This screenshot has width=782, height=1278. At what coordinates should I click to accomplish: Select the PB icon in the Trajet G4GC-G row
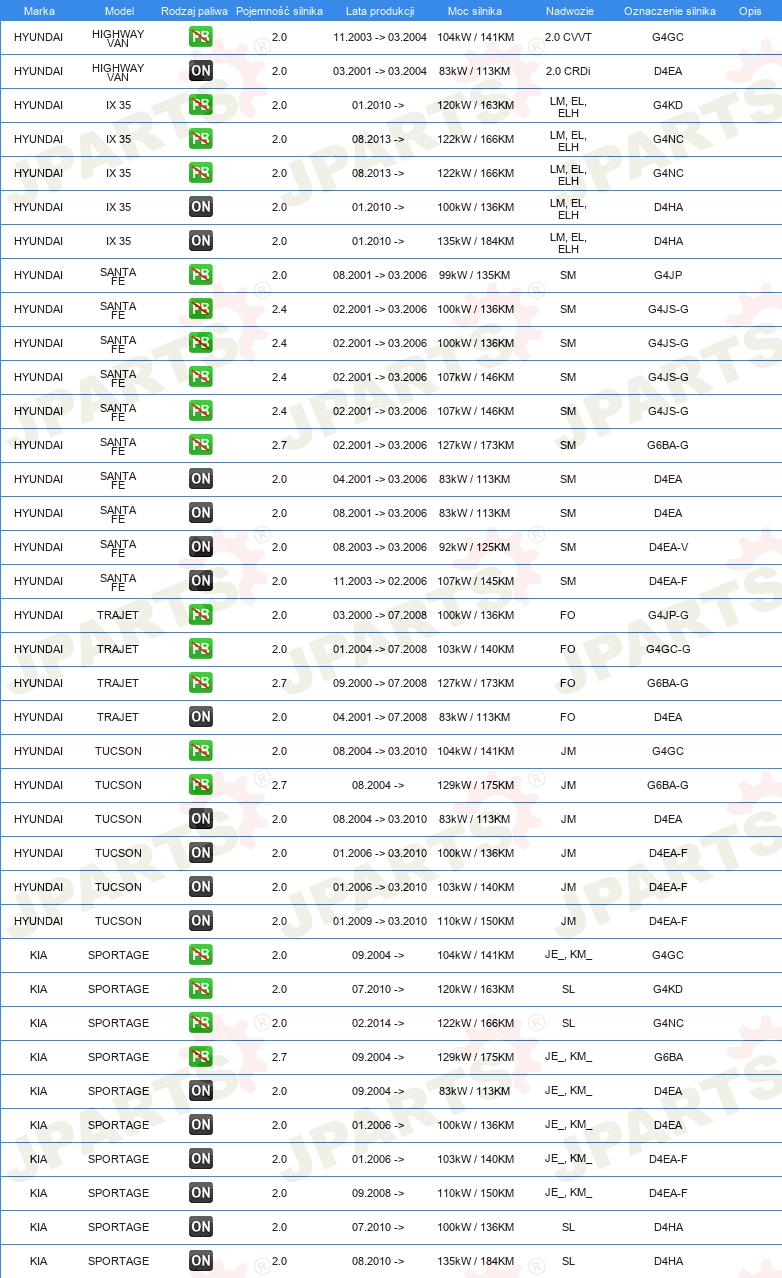coord(201,649)
